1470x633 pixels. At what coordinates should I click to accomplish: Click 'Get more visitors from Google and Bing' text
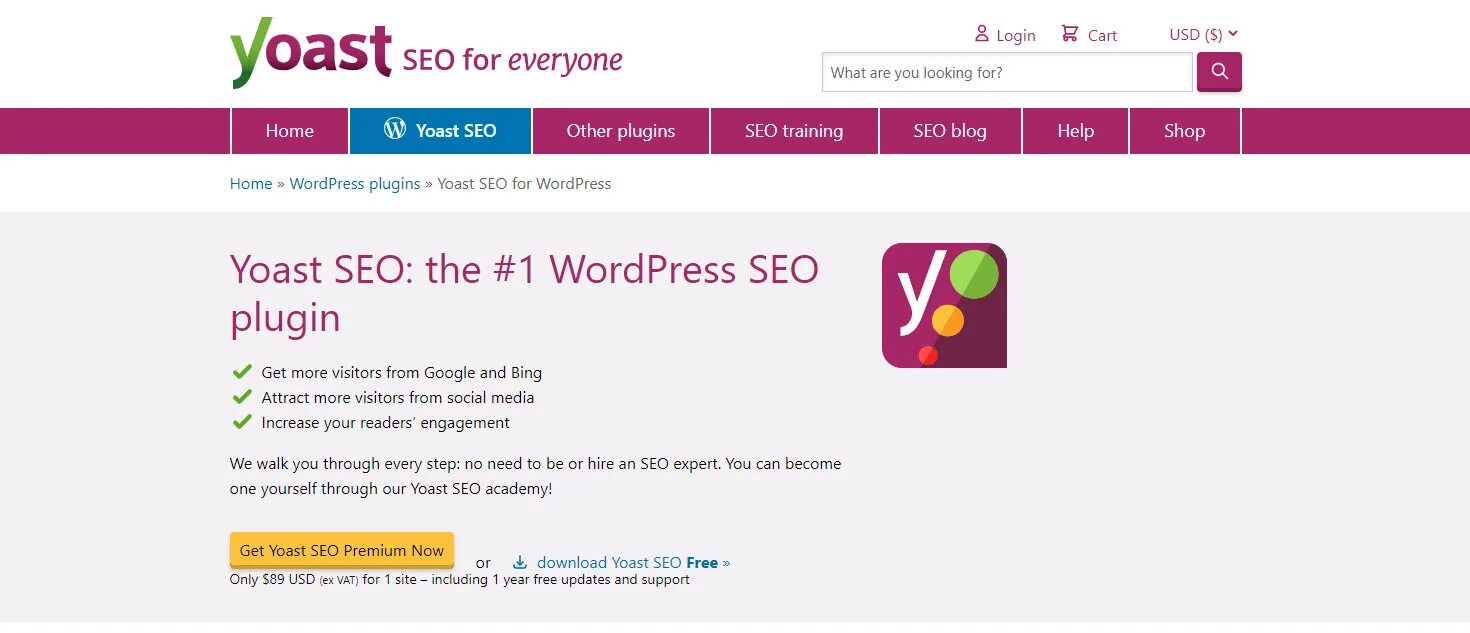[x=402, y=372]
